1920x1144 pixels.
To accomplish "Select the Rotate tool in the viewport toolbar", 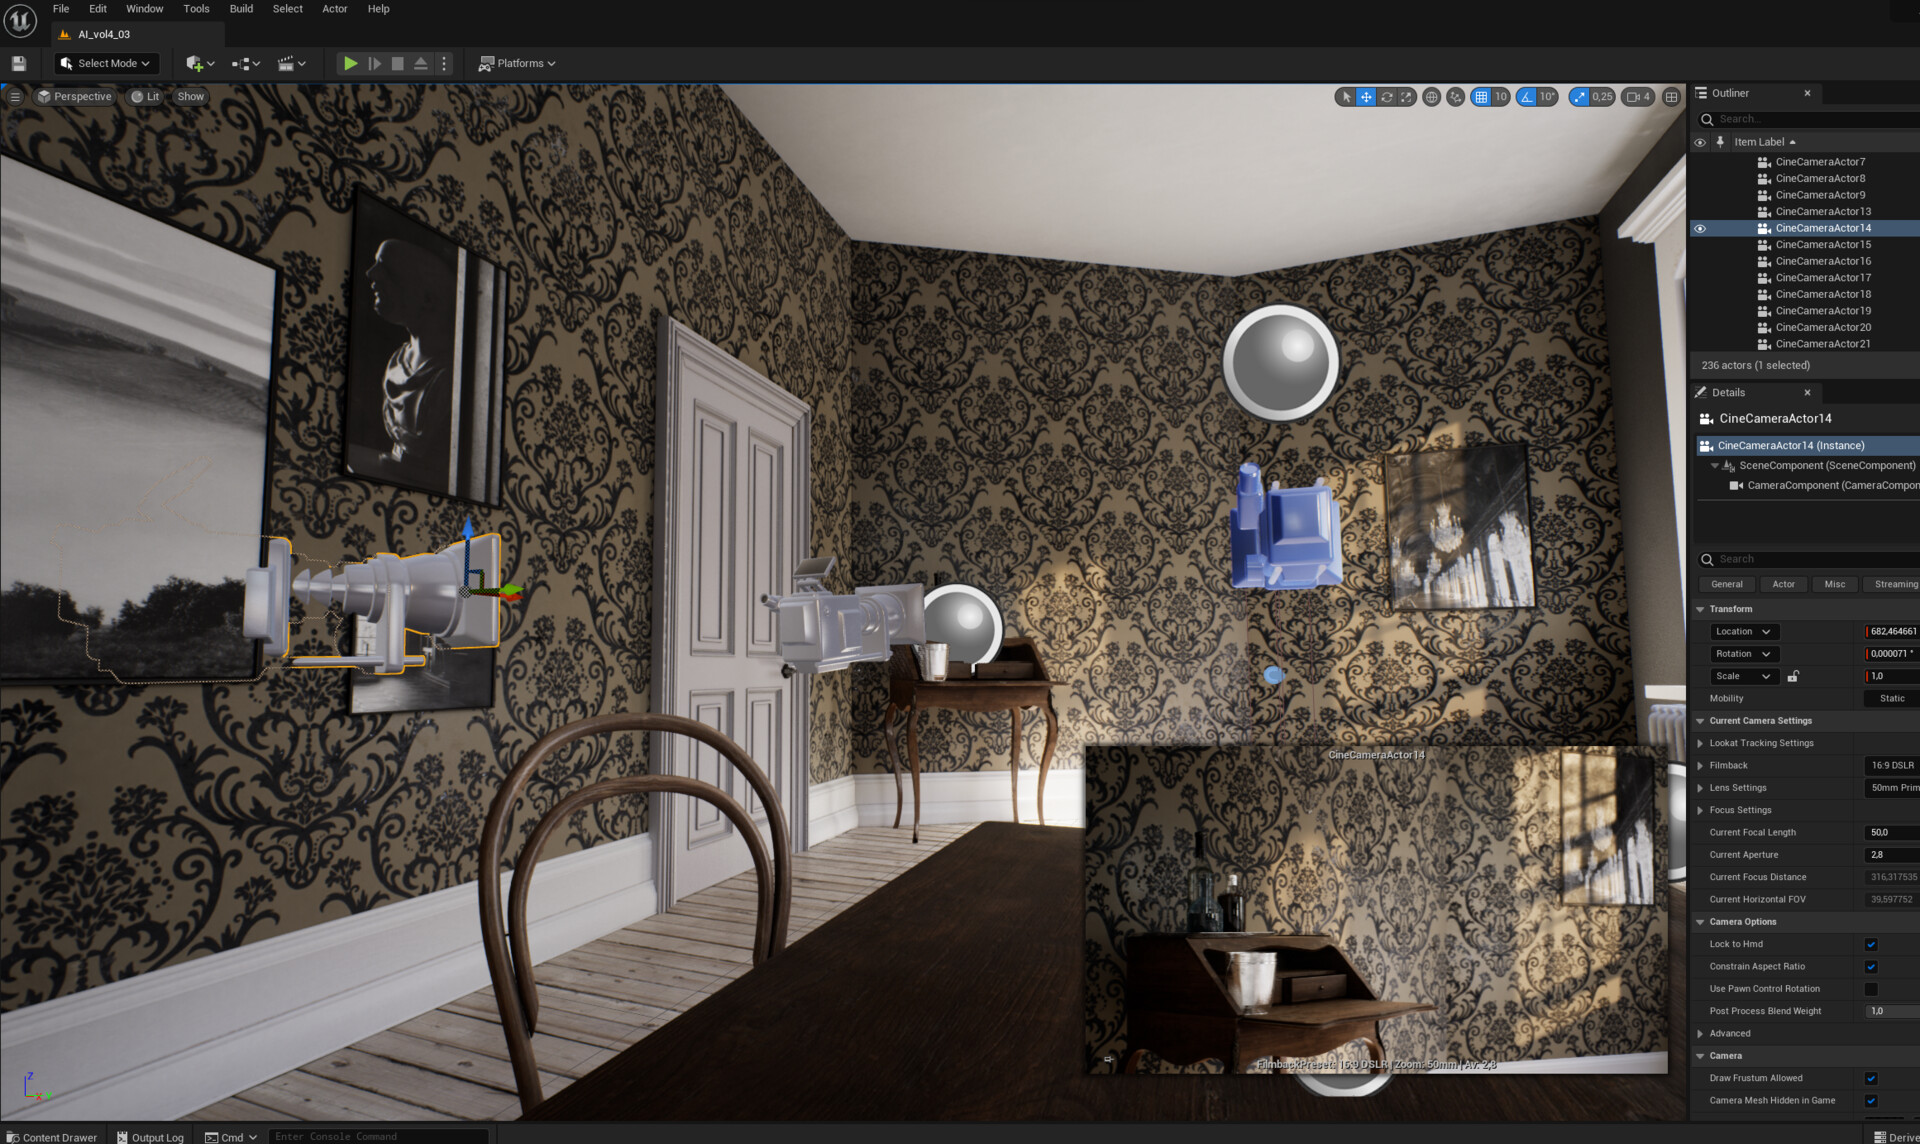I will (1387, 97).
